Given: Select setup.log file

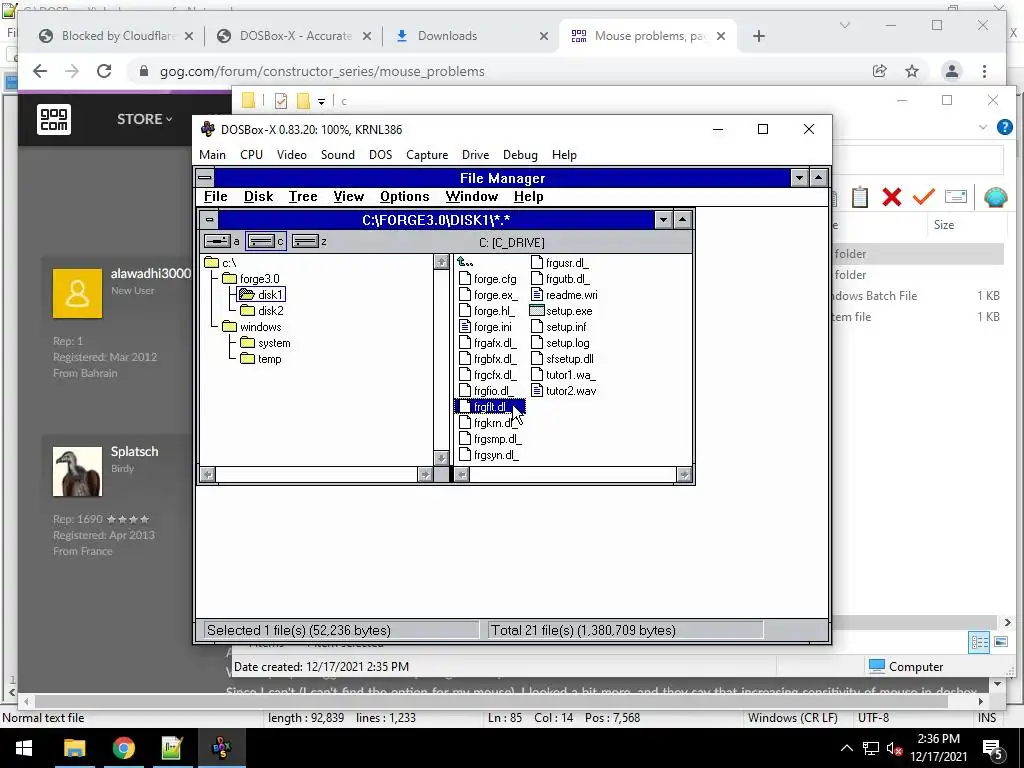Looking at the screenshot, I should coord(560,343).
